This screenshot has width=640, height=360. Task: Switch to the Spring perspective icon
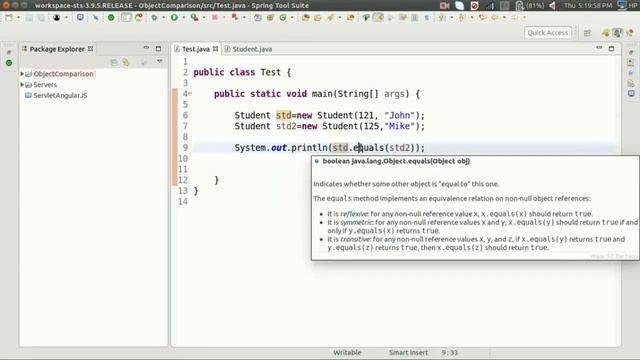click(605, 33)
